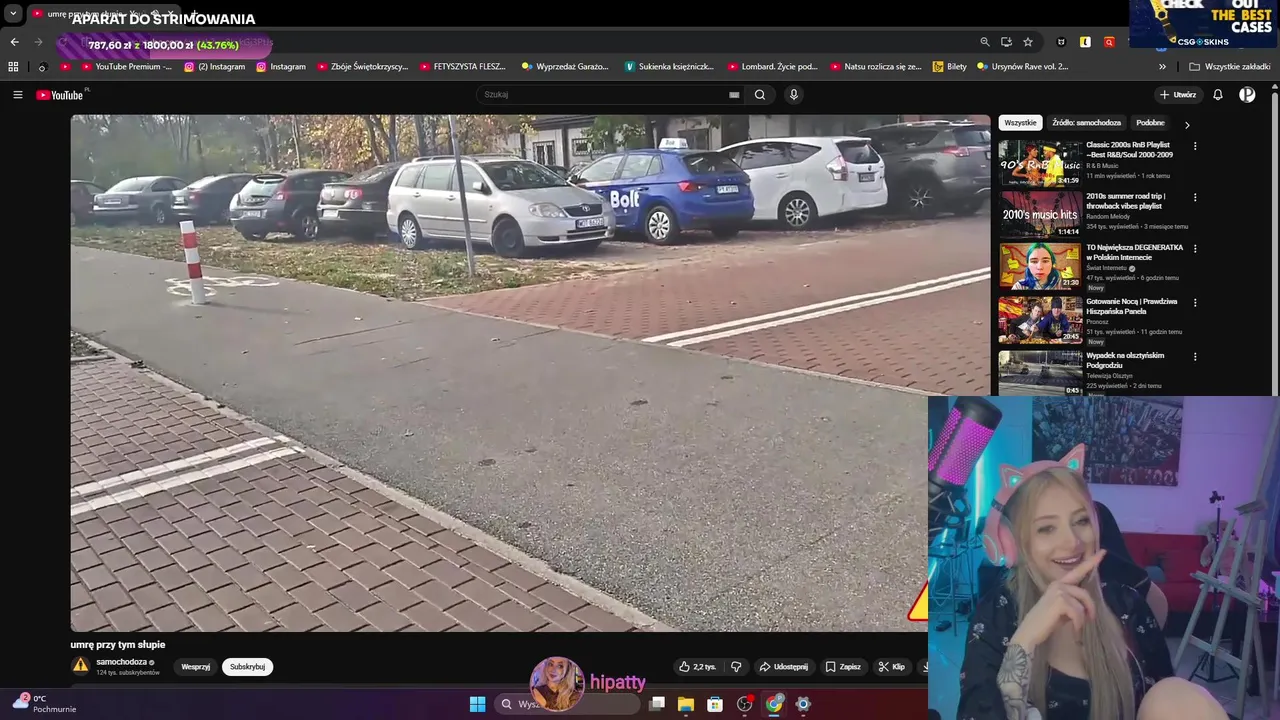Open more options for 2010s summer road trip
This screenshot has width=1280, height=720.
[x=1195, y=197]
